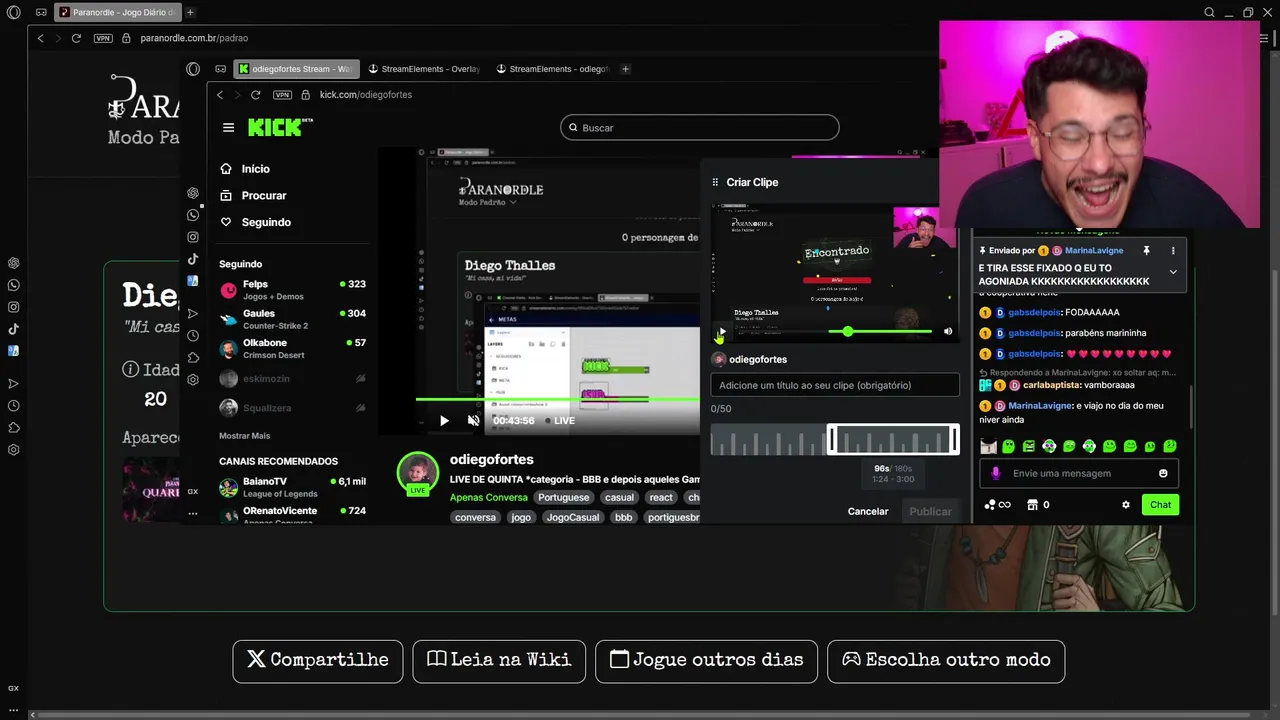This screenshot has height=720, width=1280.
Task: Open odiegofortes streamer avatar
Action: click(418, 474)
